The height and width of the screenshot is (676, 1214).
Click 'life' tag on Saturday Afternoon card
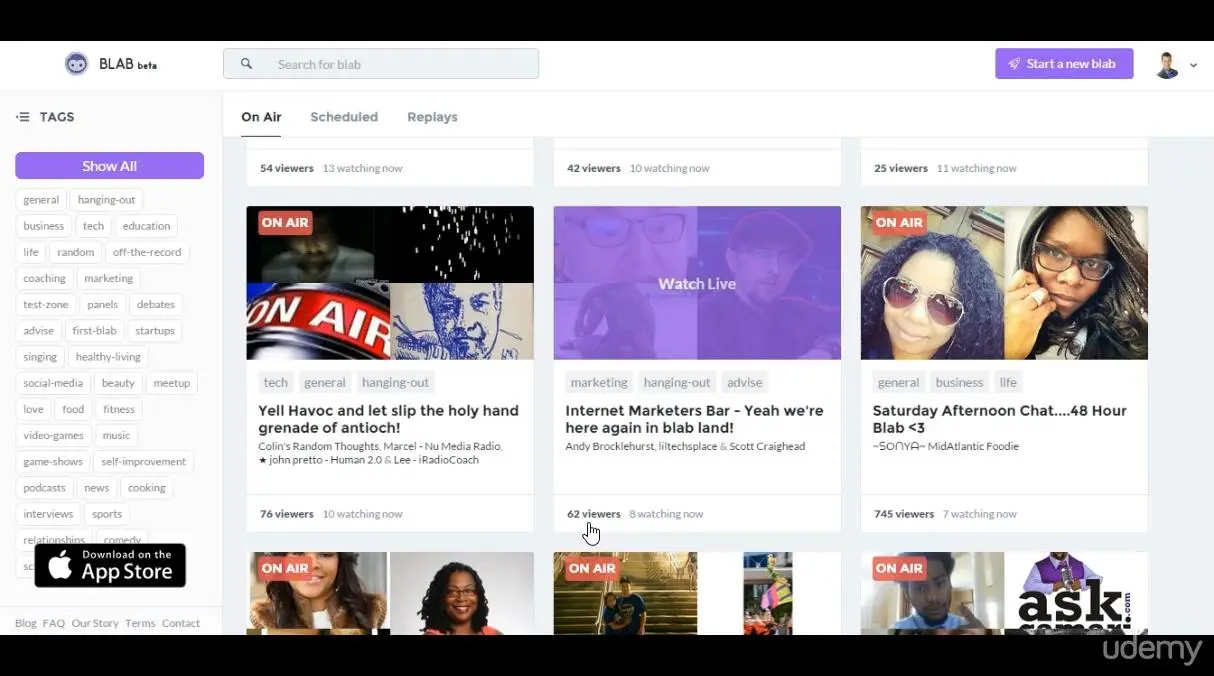1008,382
